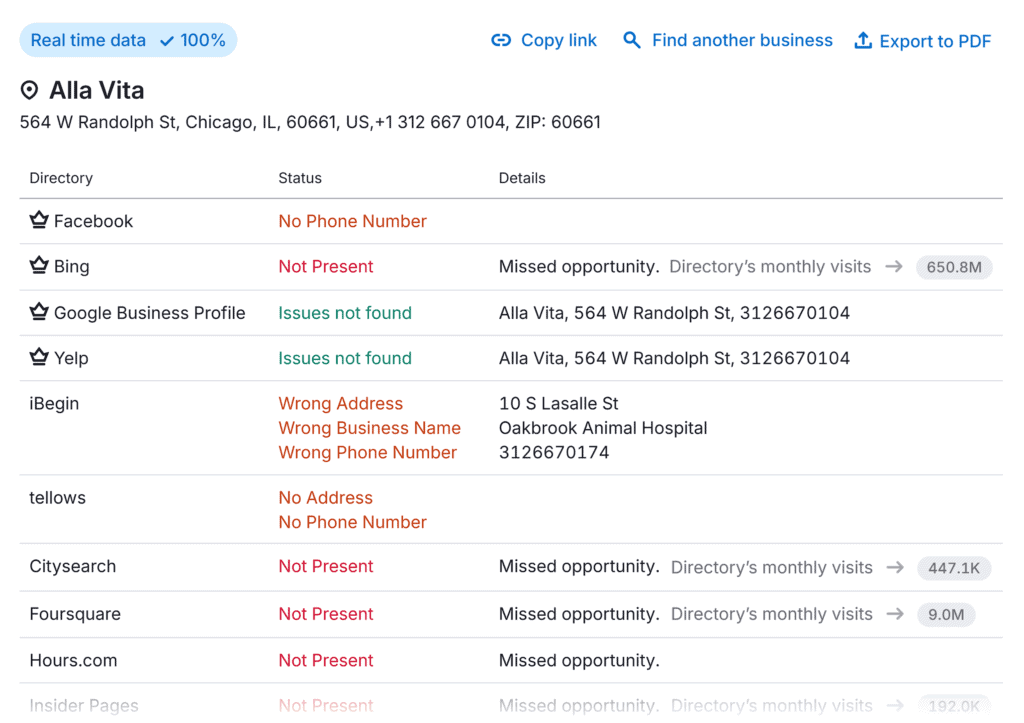Click the Status column header
Screen dimensions: 1024x723
pyautogui.click(x=300, y=178)
